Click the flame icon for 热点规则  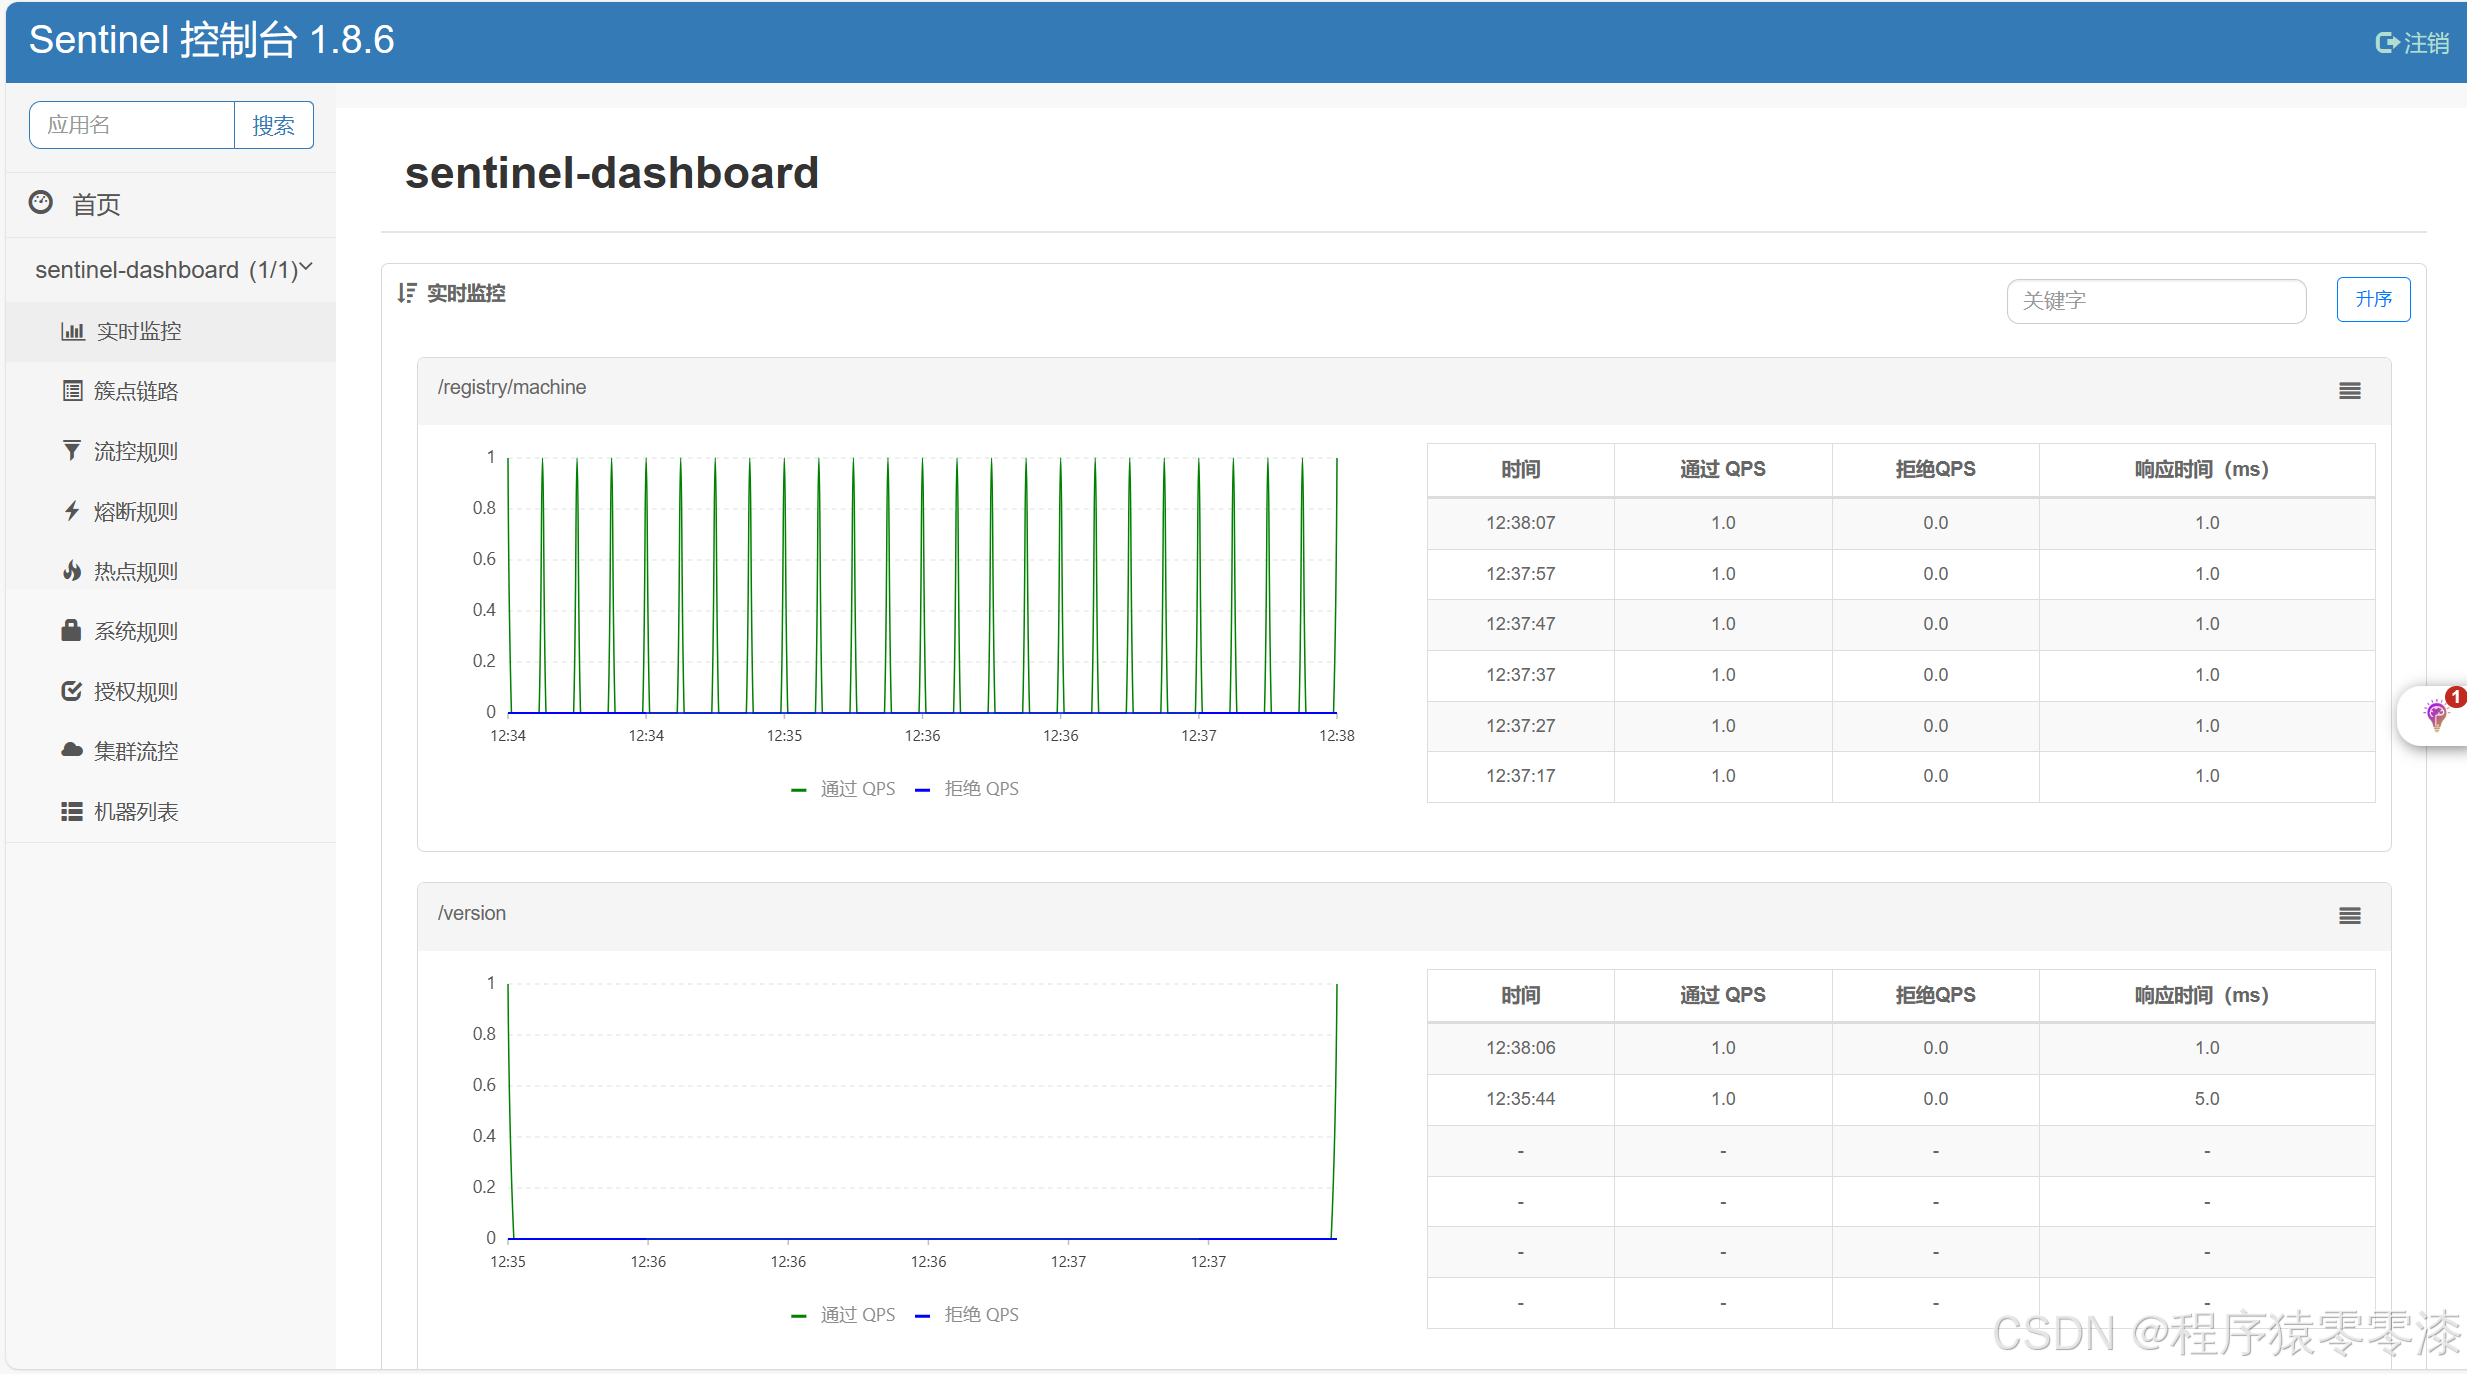point(72,571)
